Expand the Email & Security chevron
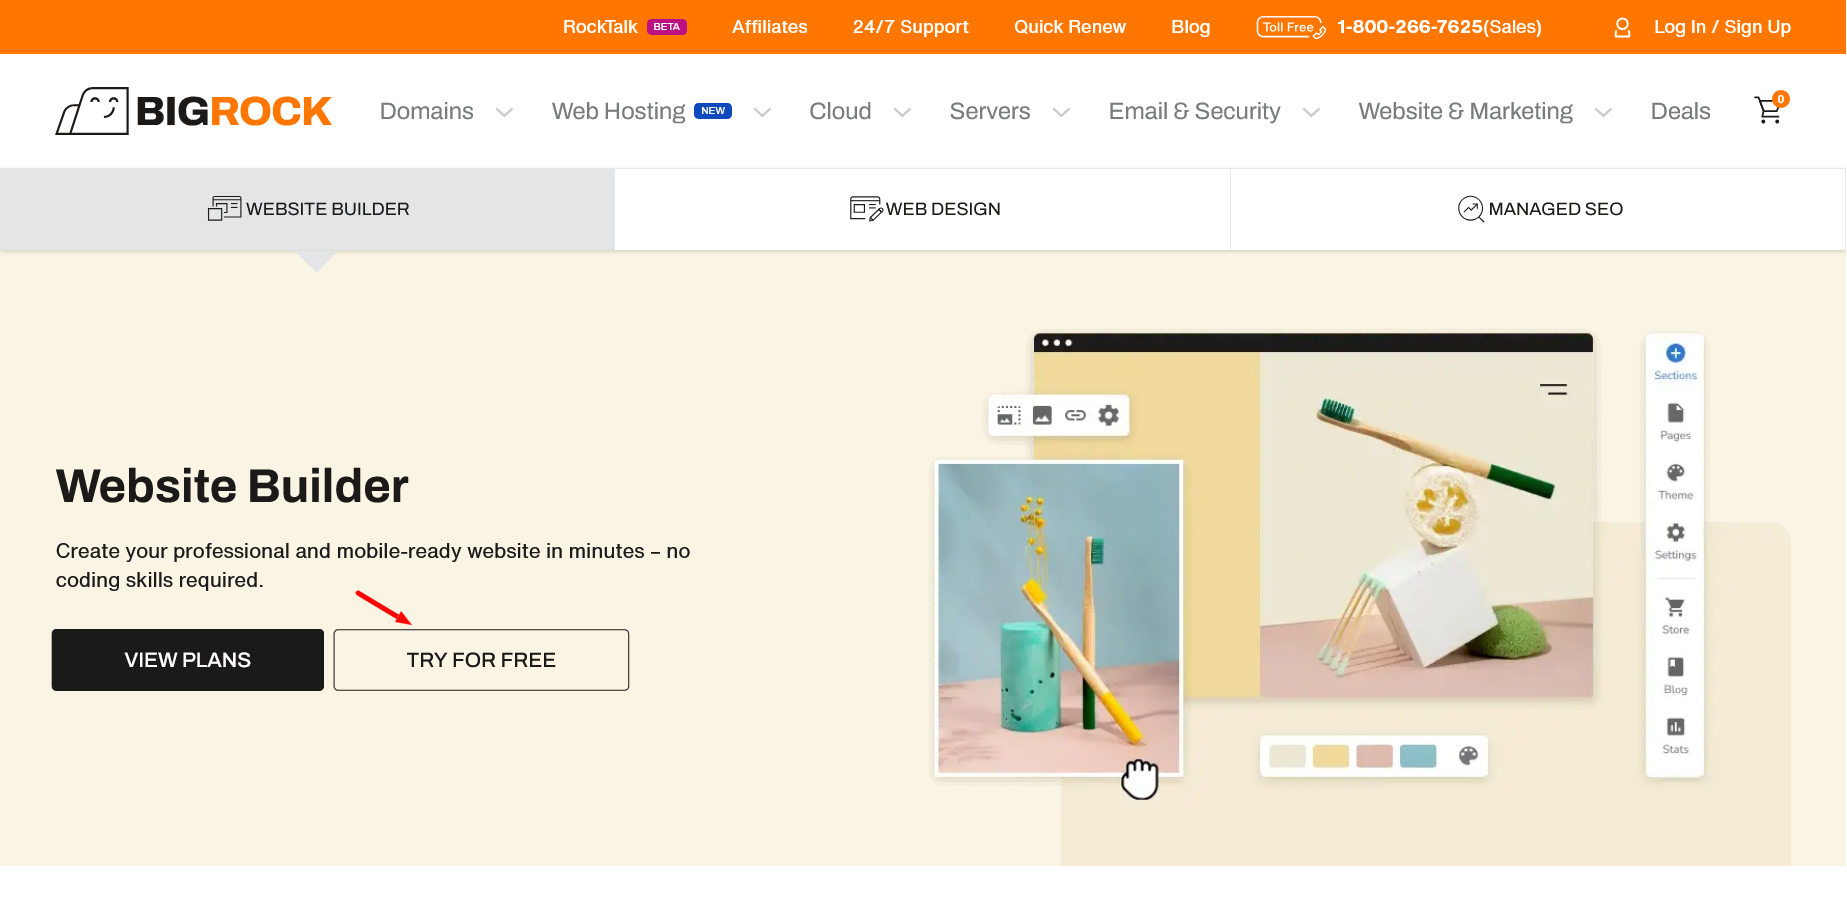This screenshot has width=1847, height=907. pyautogui.click(x=1312, y=113)
